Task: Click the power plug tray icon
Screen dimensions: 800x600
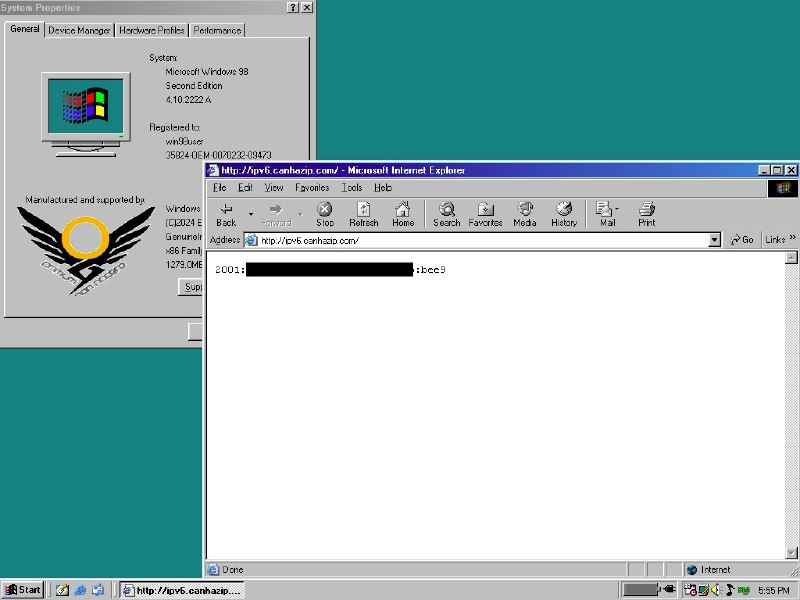Action: coord(669,589)
